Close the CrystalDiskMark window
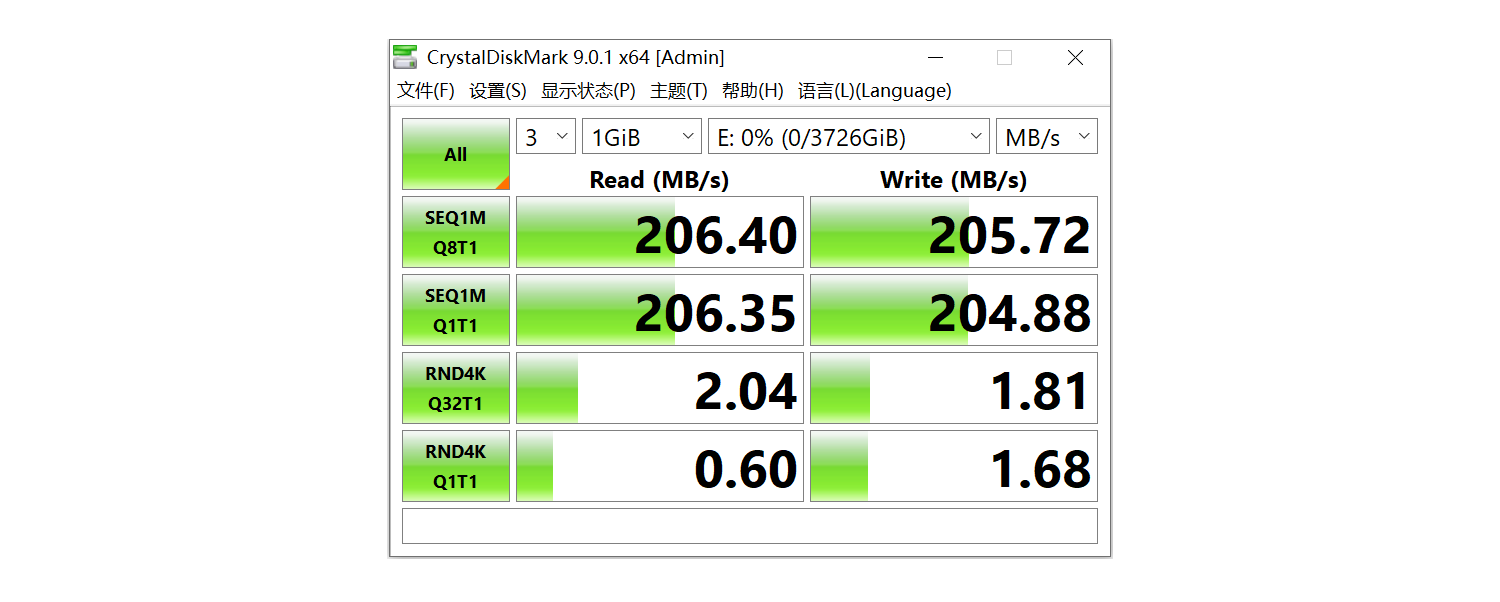This screenshot has height=602, width=1500. point(1075,58)
